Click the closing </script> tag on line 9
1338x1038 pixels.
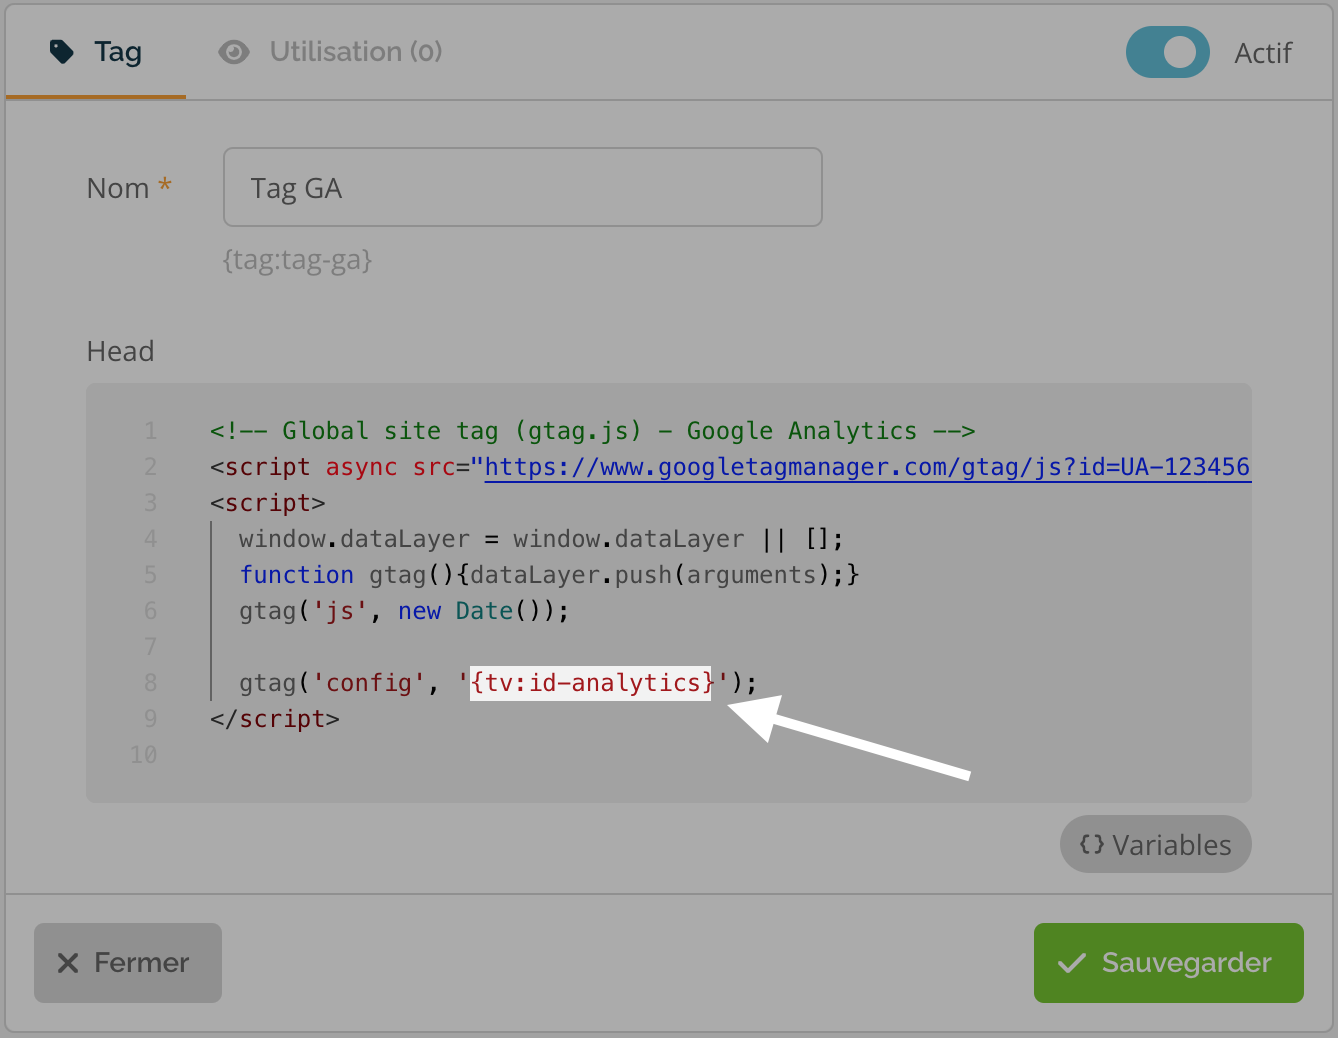[275, 719]
